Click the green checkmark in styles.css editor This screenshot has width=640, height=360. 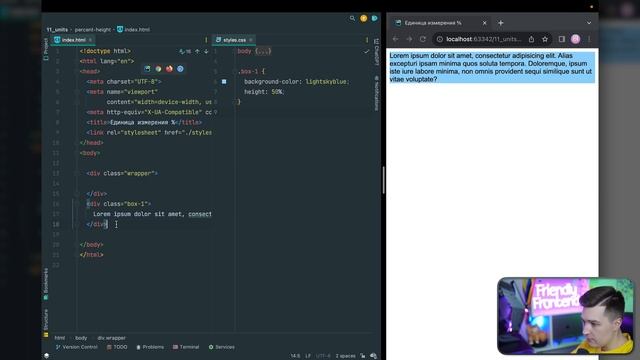point(367,51)
